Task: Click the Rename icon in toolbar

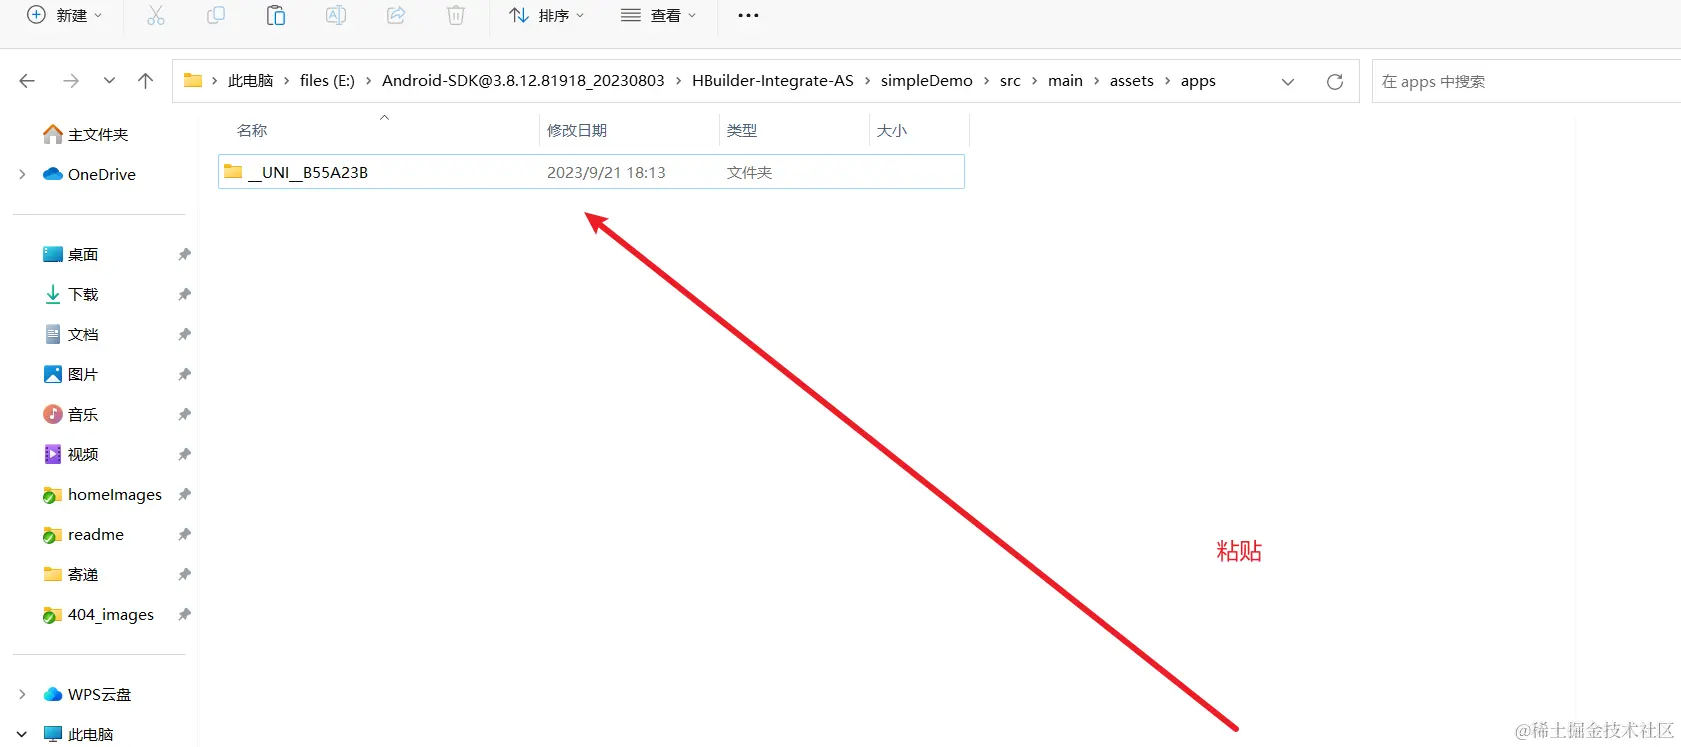Action: 336,16
